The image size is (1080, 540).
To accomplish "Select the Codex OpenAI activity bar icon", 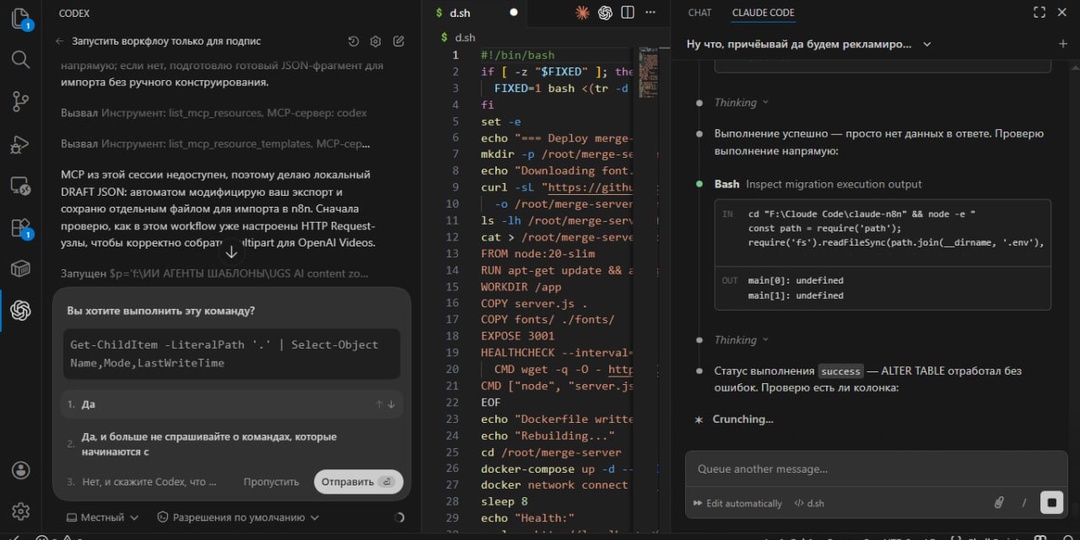I will [x=21, y=311].
